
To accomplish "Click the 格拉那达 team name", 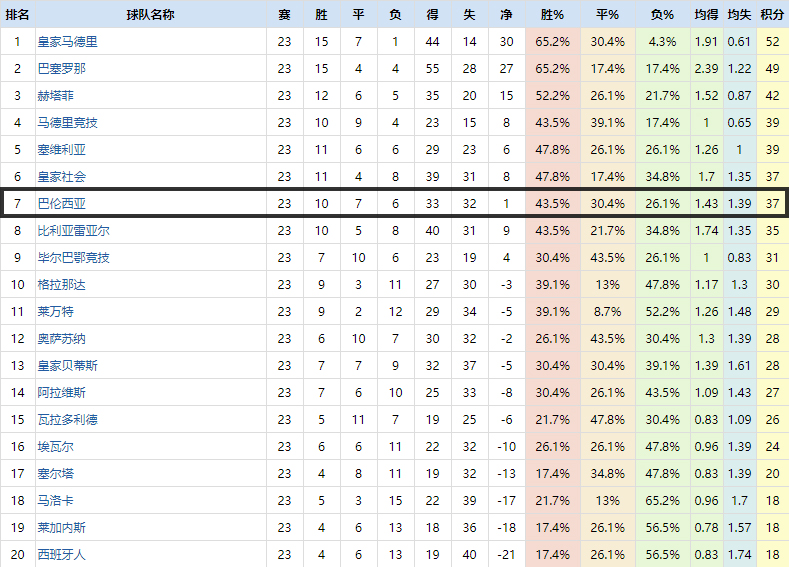I will (61, 285).
